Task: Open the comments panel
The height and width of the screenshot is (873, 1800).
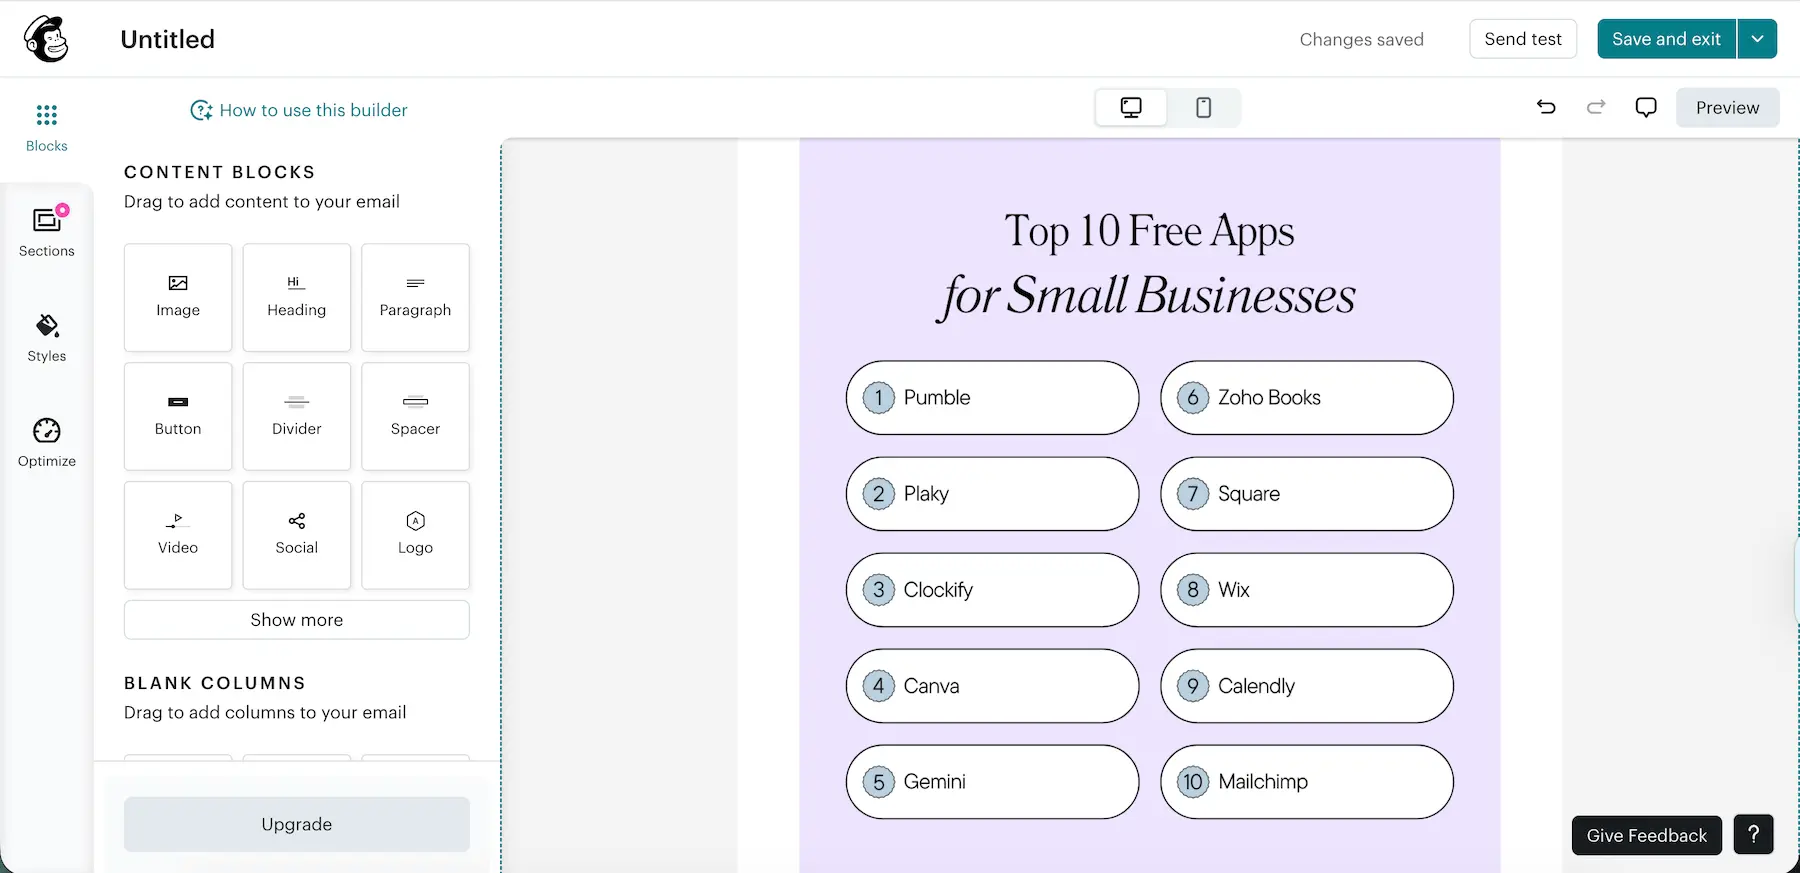Action: [1646, 107]
